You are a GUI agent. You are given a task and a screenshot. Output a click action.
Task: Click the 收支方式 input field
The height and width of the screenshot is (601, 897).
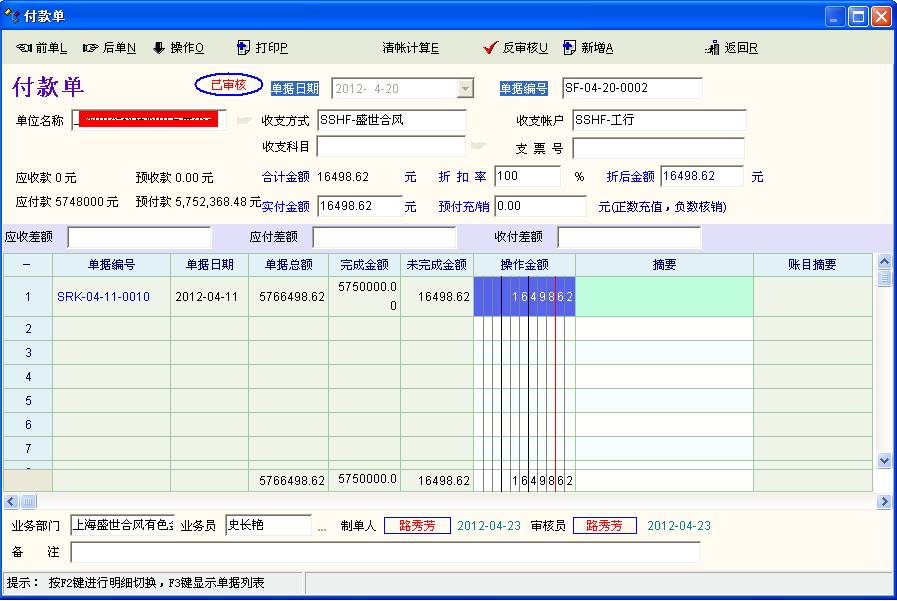point(391,120)
